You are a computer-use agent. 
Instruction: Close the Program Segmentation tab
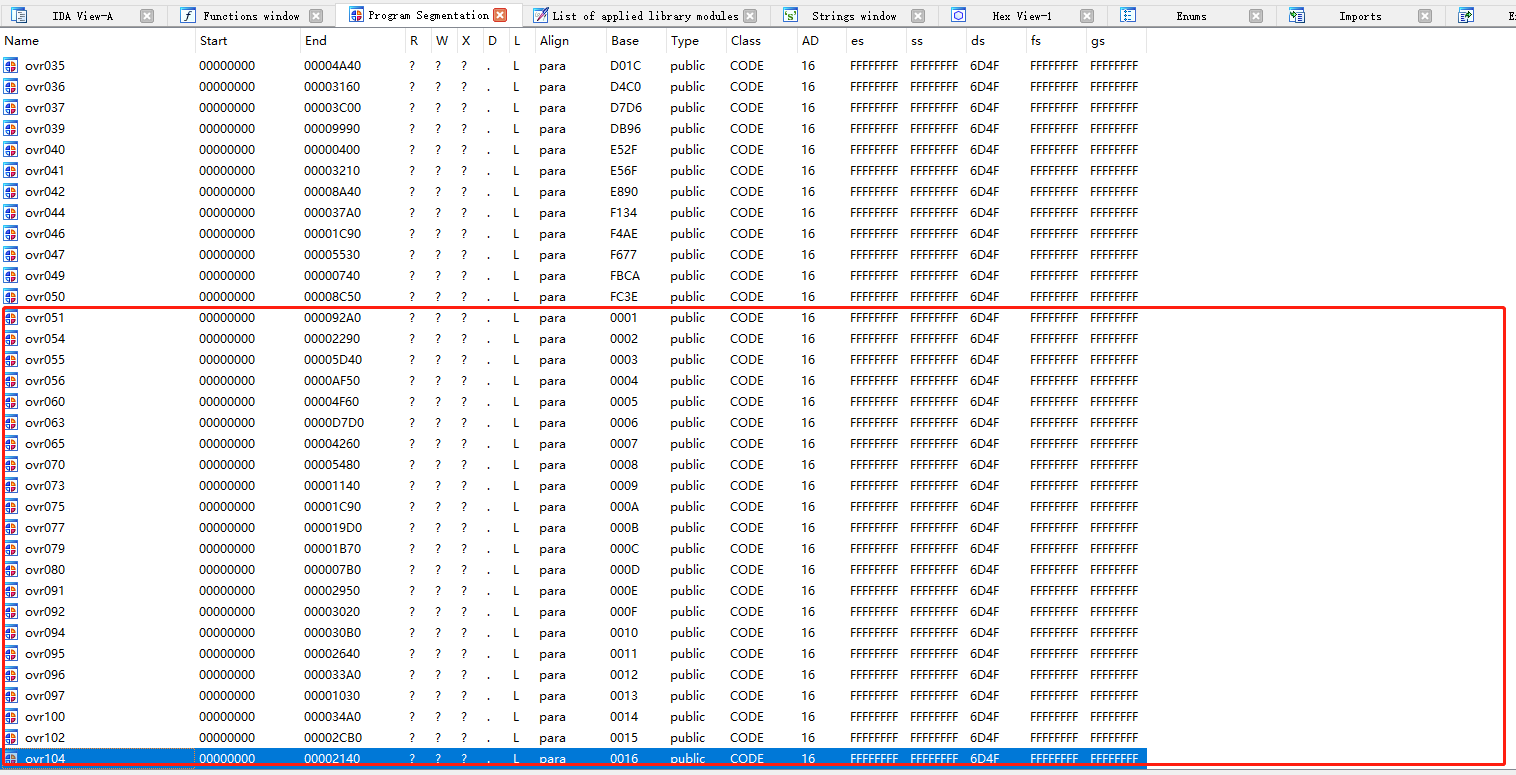501,15
